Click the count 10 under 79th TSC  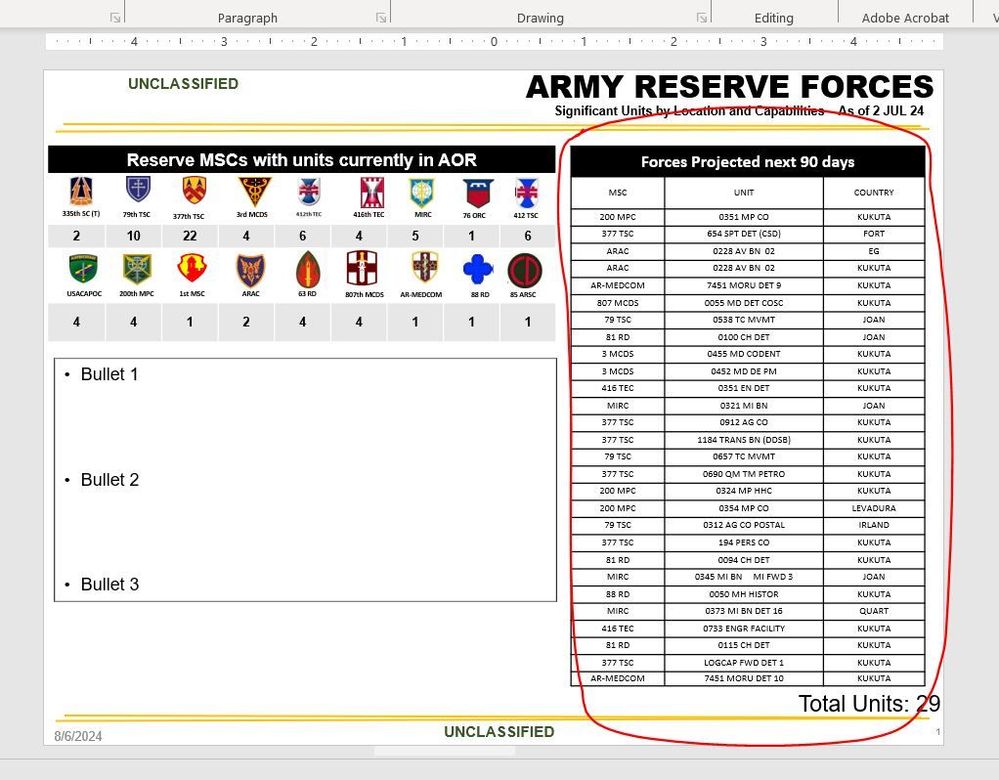pos(133,236)
